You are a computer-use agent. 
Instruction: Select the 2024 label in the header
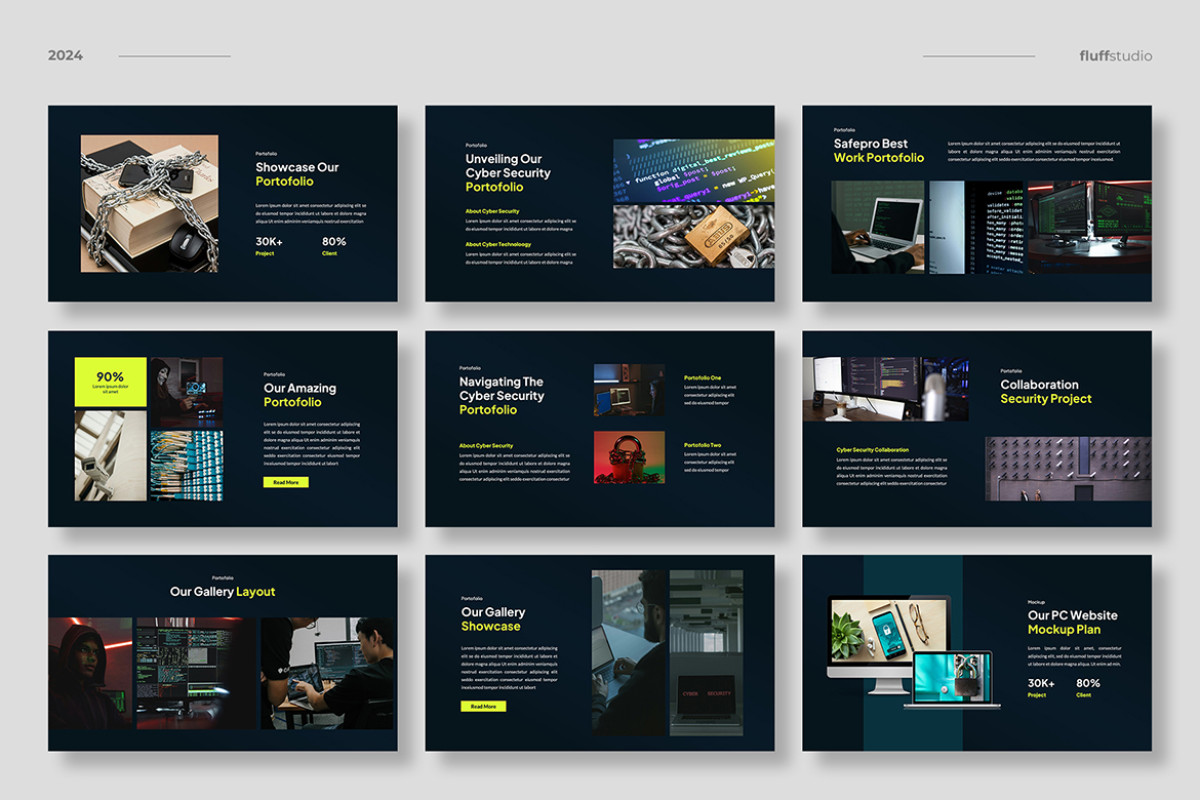pyautogui.click(x=65, y=56)
